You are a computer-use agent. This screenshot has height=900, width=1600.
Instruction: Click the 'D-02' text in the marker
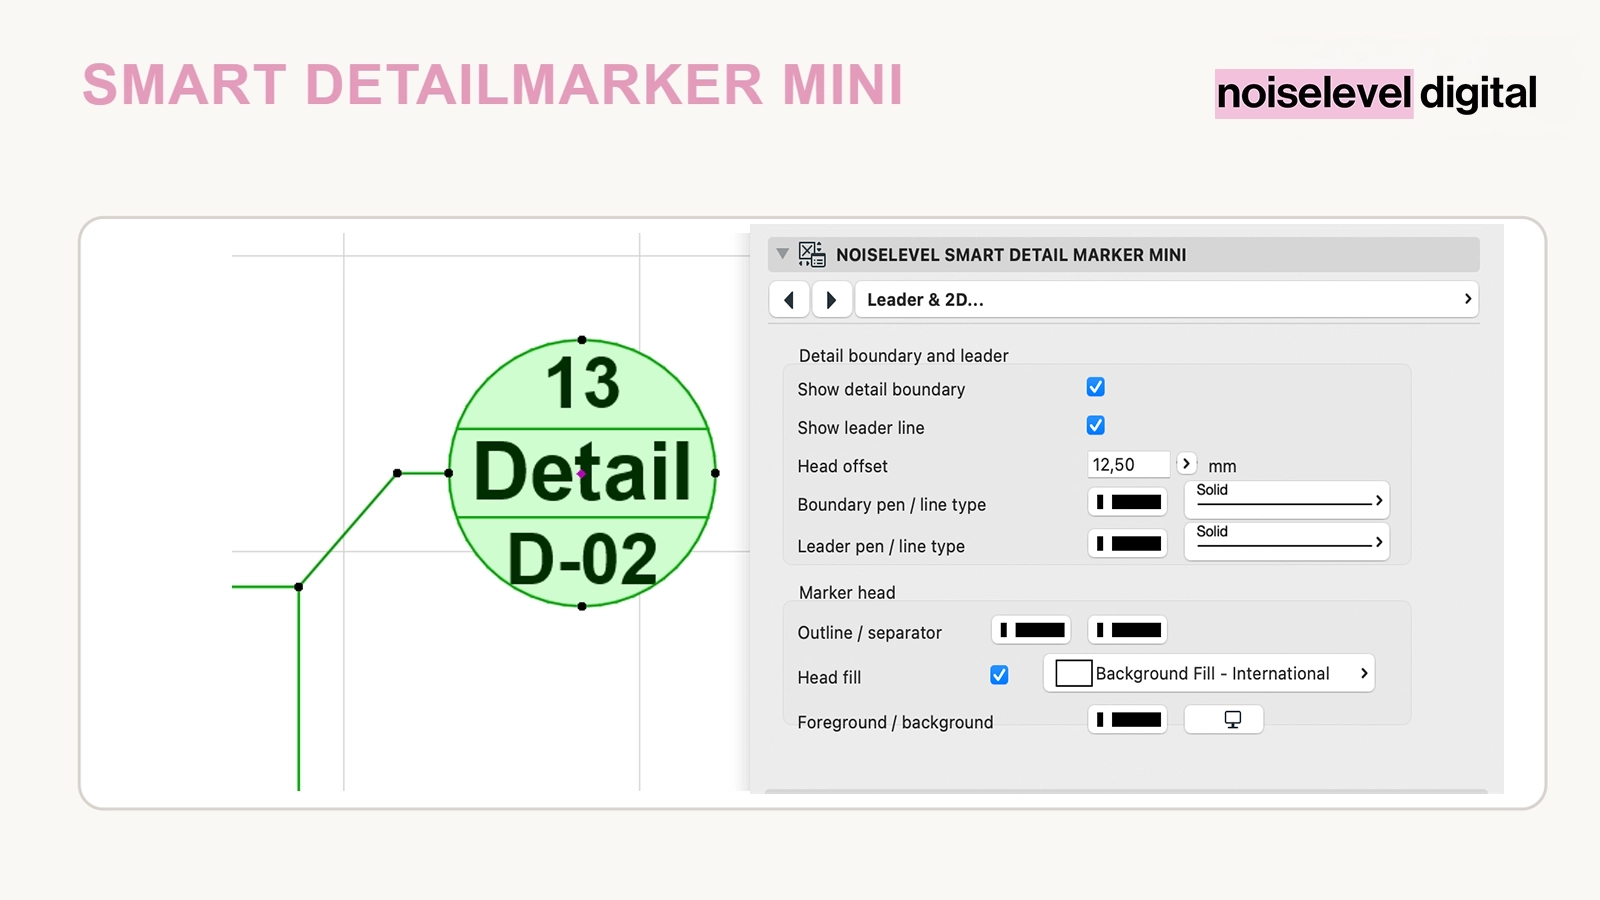[582, 559]
